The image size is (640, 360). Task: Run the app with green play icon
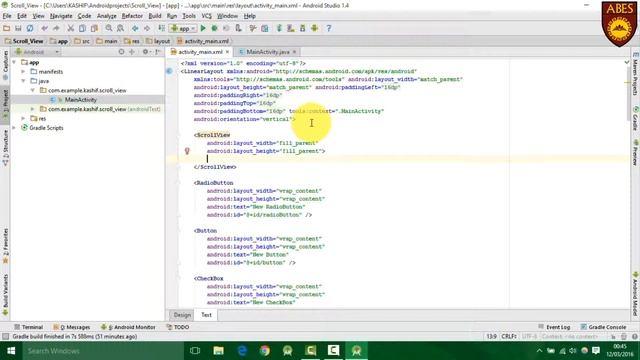(x=203, y=28)
